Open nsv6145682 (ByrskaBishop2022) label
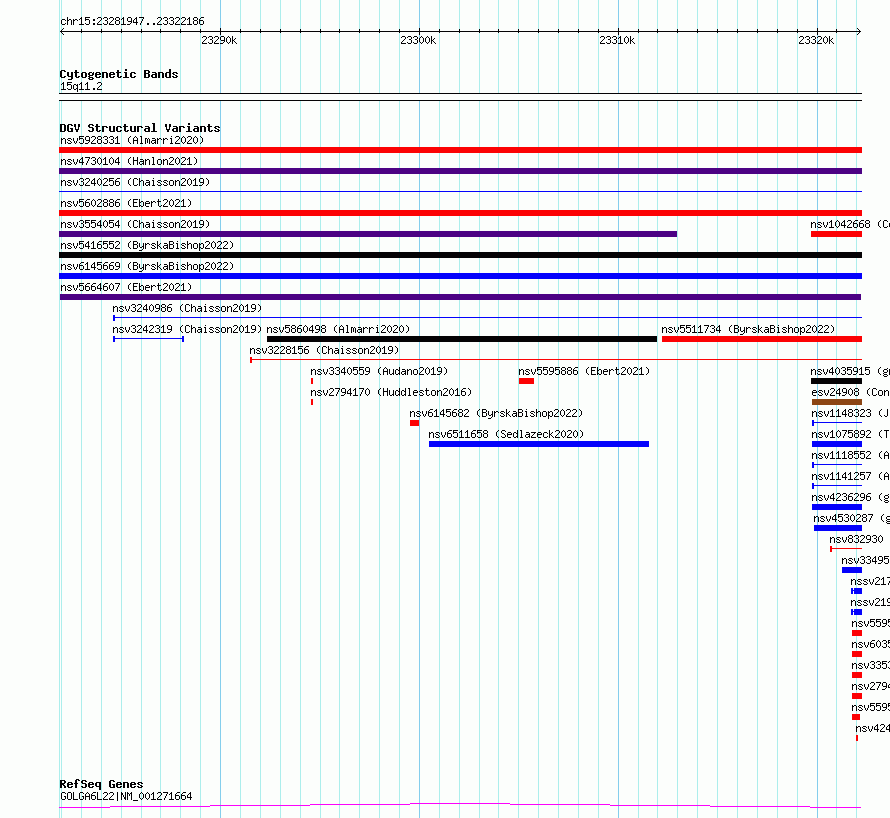Screen dimensions: 890x818 496,413
